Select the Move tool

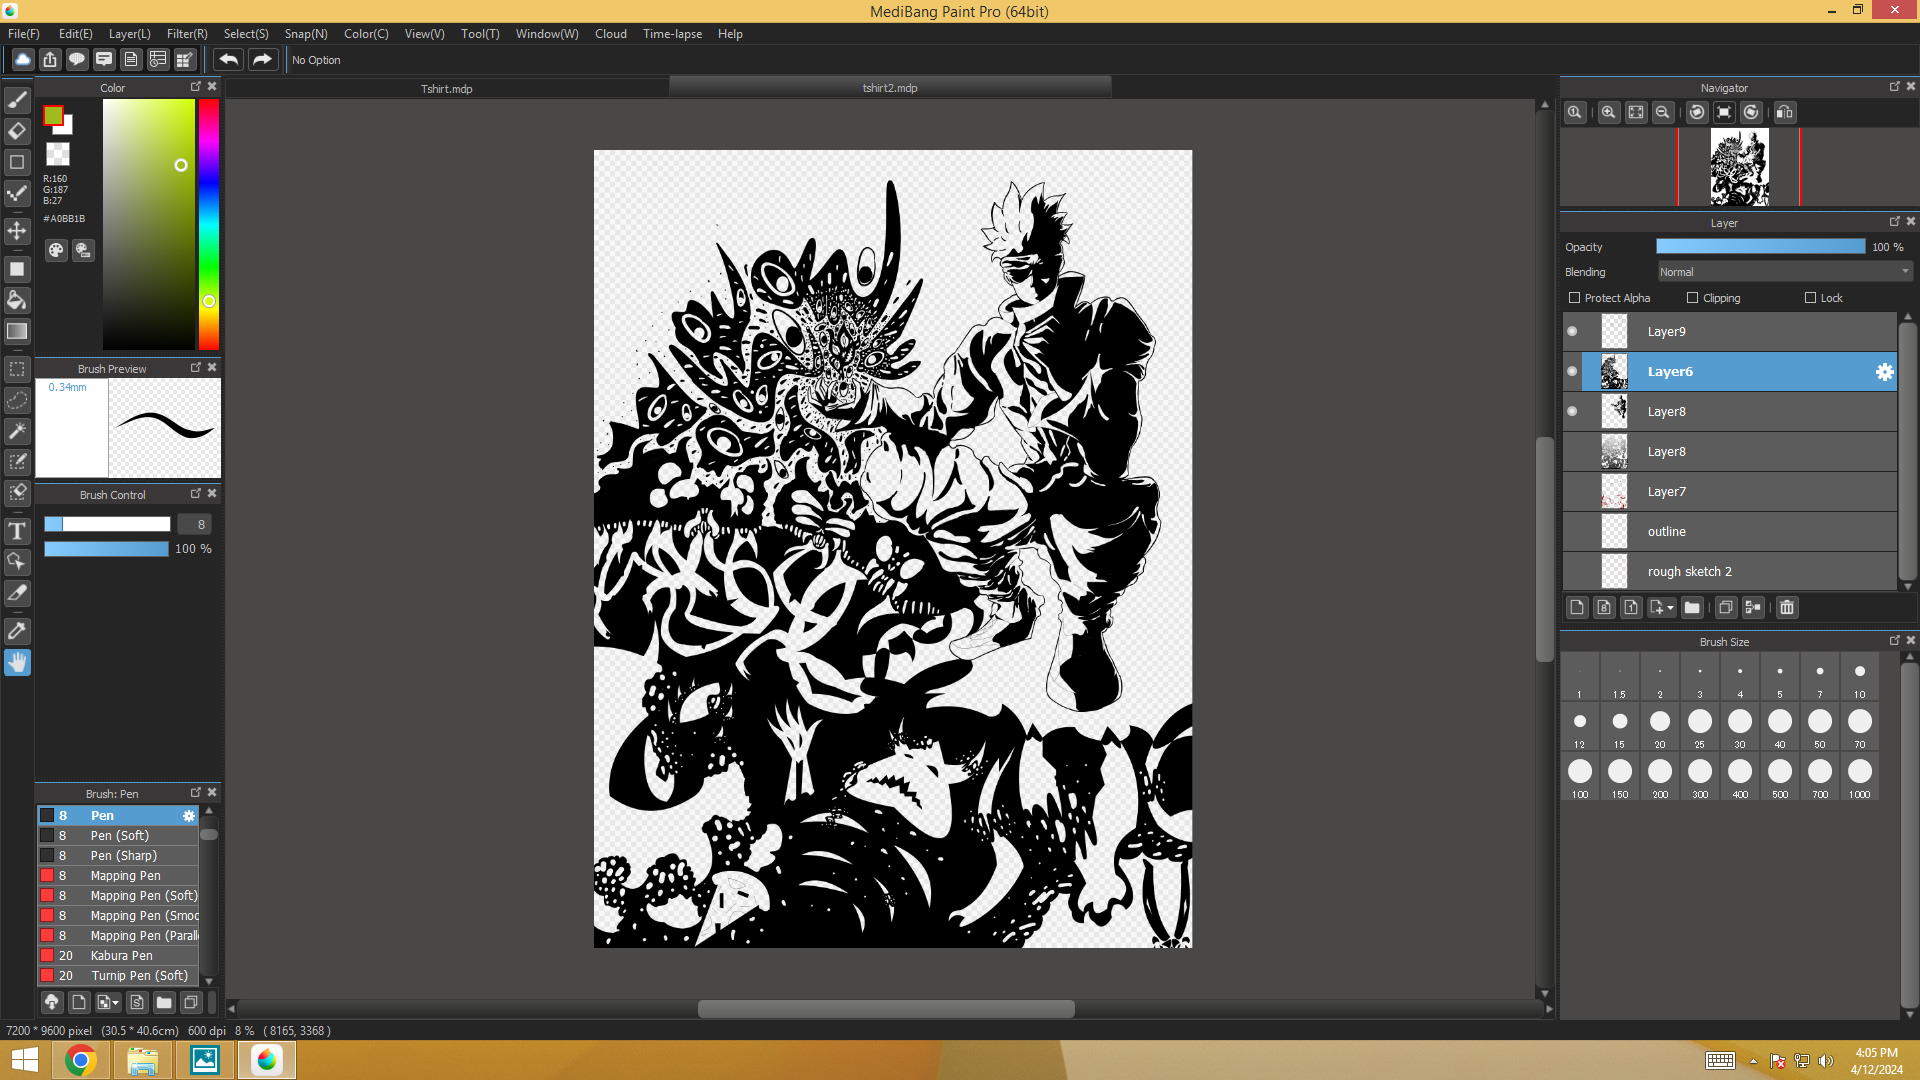pyautogui.click(x=17, y=231)
